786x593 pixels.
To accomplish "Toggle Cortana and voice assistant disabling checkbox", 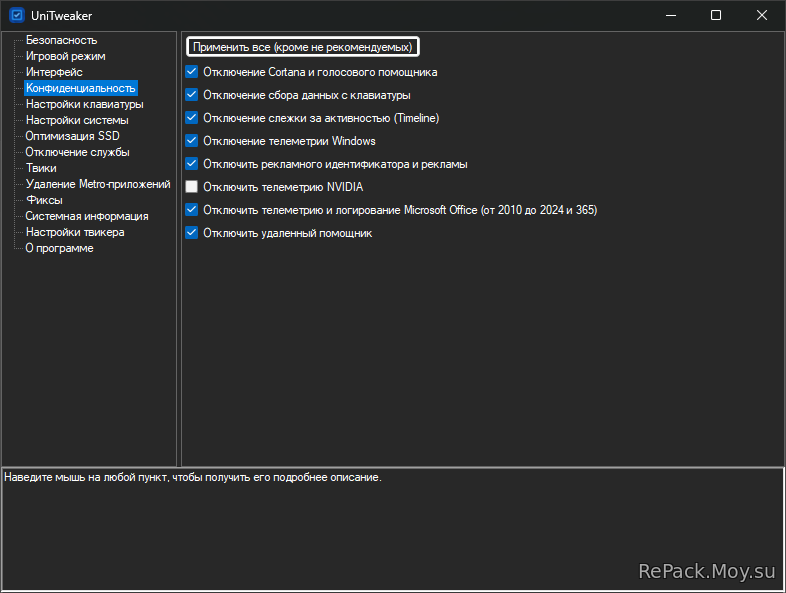I will [191, 72].
